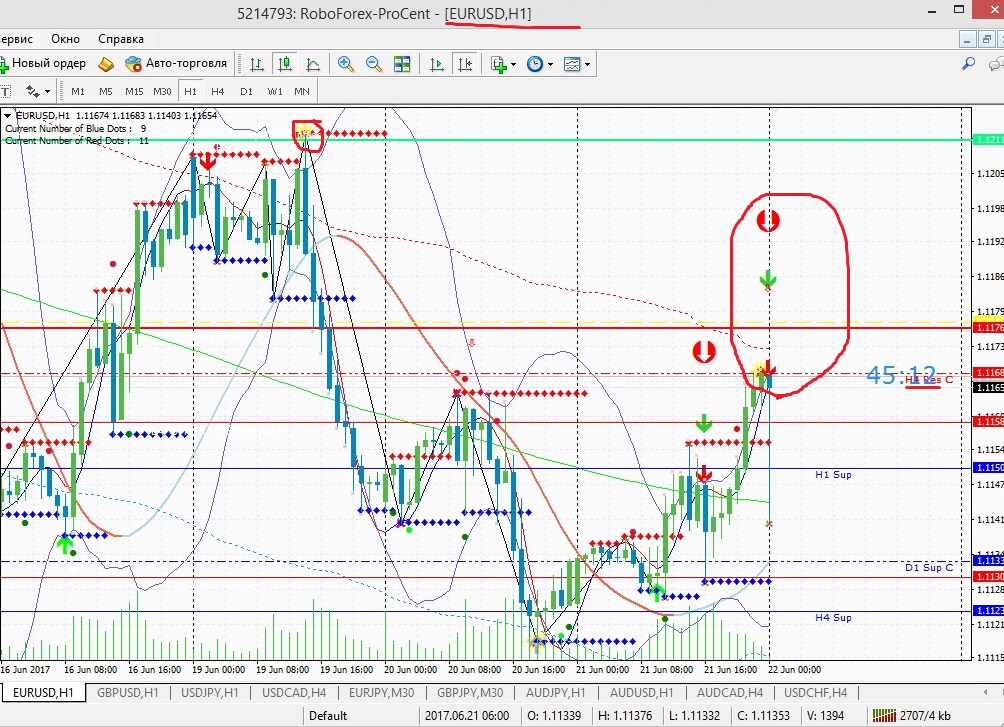
Task: Click the L: 1.11332 low price value
Action: tap(694, 715)
